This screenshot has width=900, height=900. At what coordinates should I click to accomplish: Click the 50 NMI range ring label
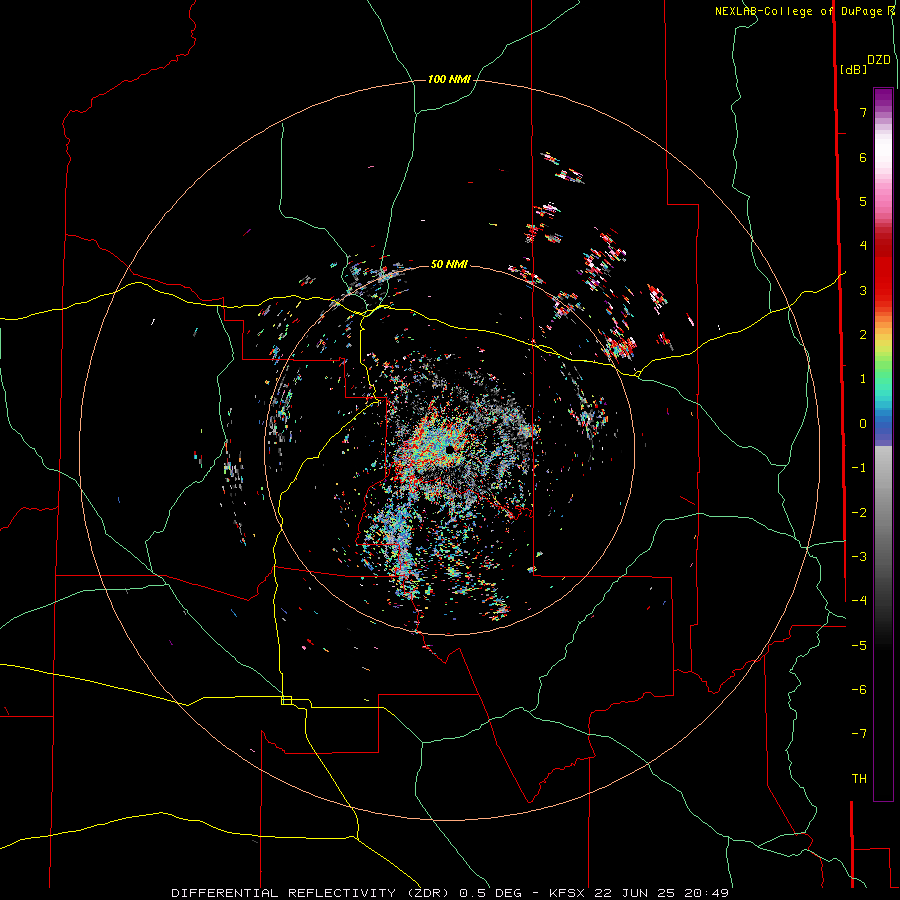449,264
